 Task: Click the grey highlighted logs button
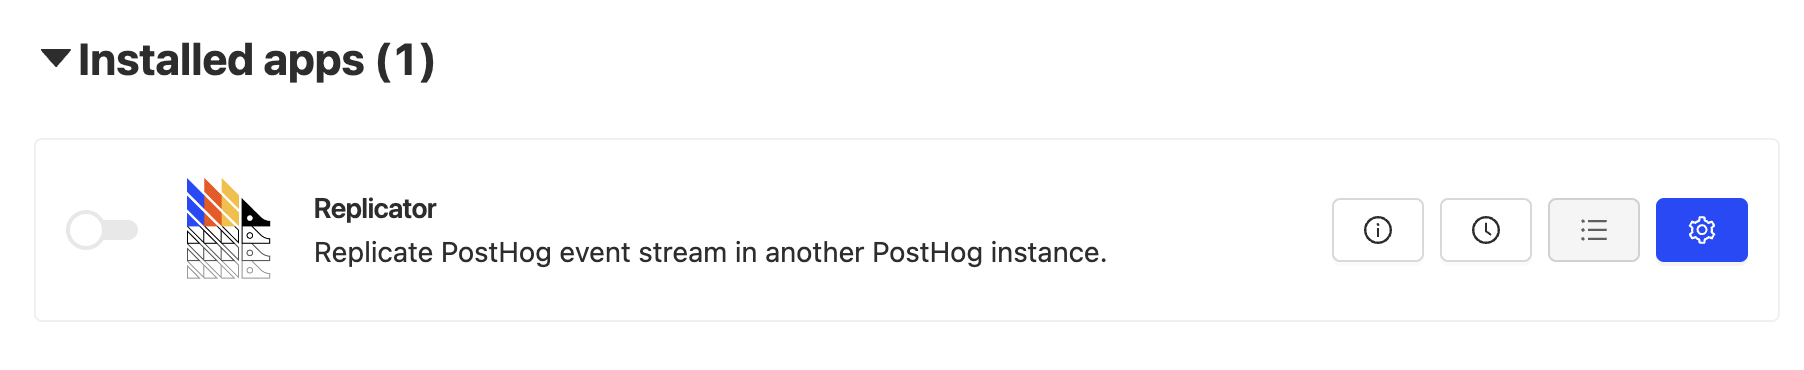(x=1593, y=230)
